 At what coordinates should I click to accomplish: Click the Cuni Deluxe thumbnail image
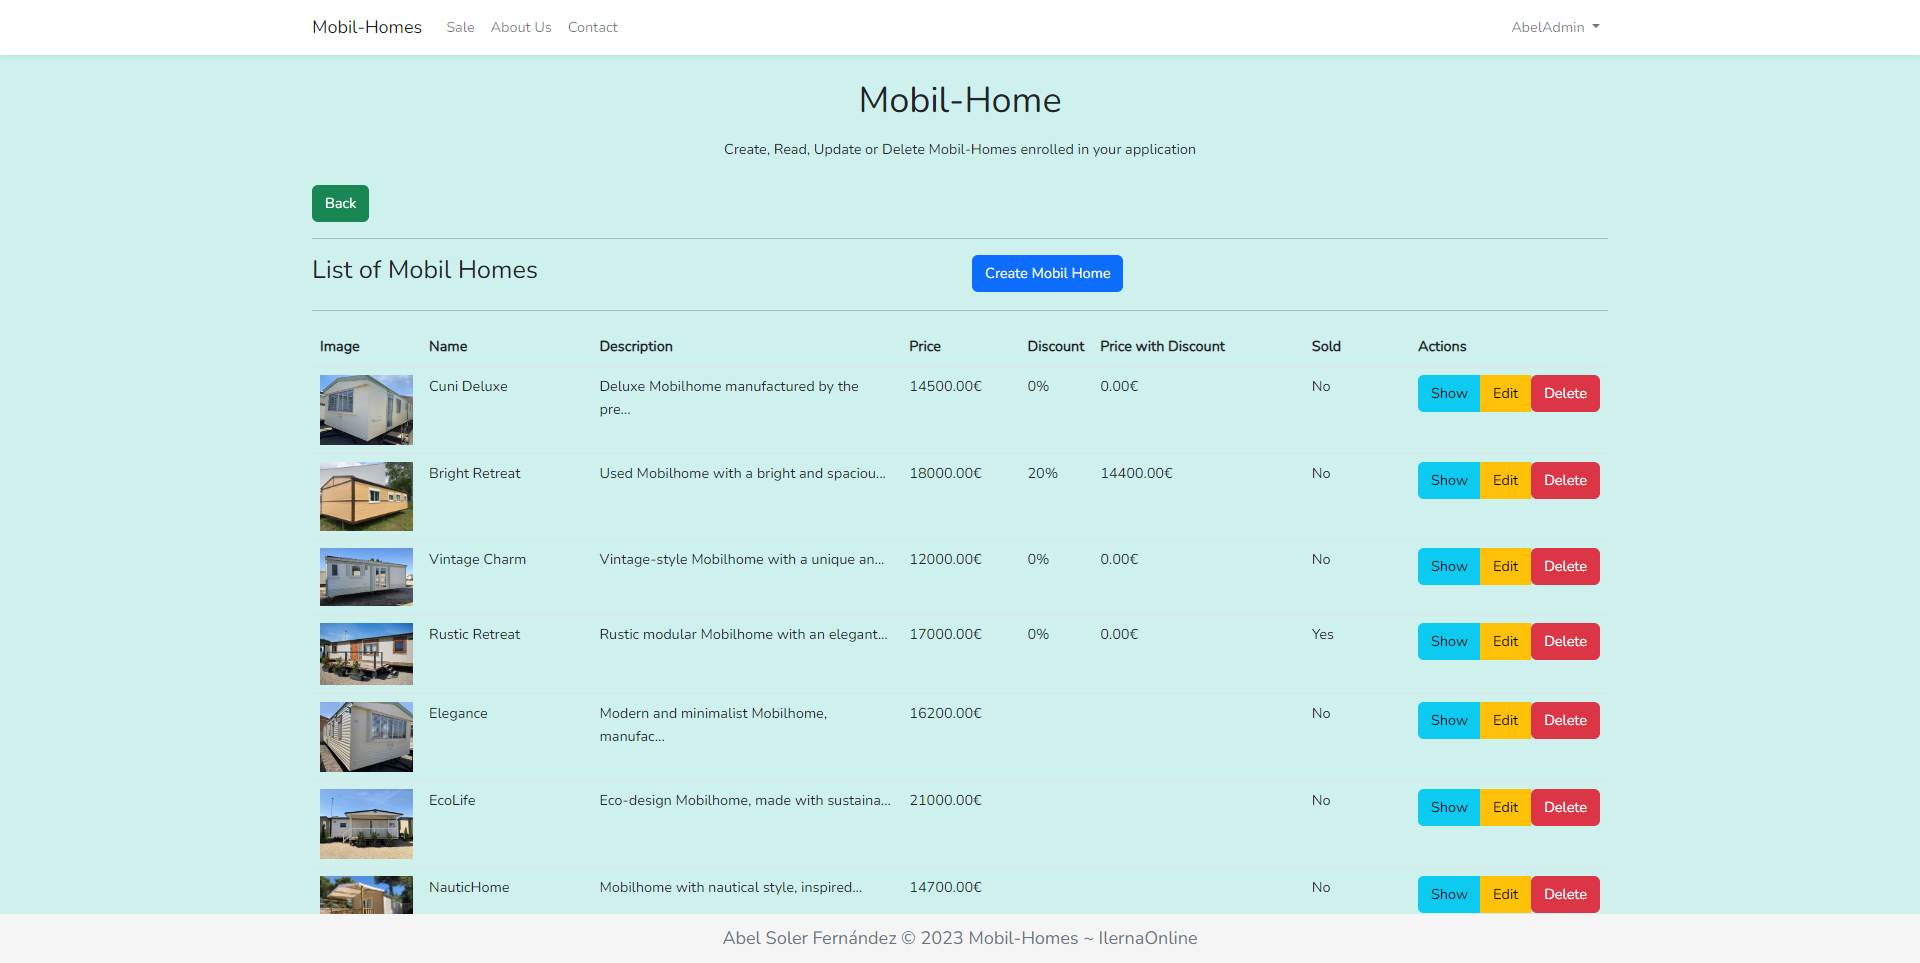tap(366, 410)
